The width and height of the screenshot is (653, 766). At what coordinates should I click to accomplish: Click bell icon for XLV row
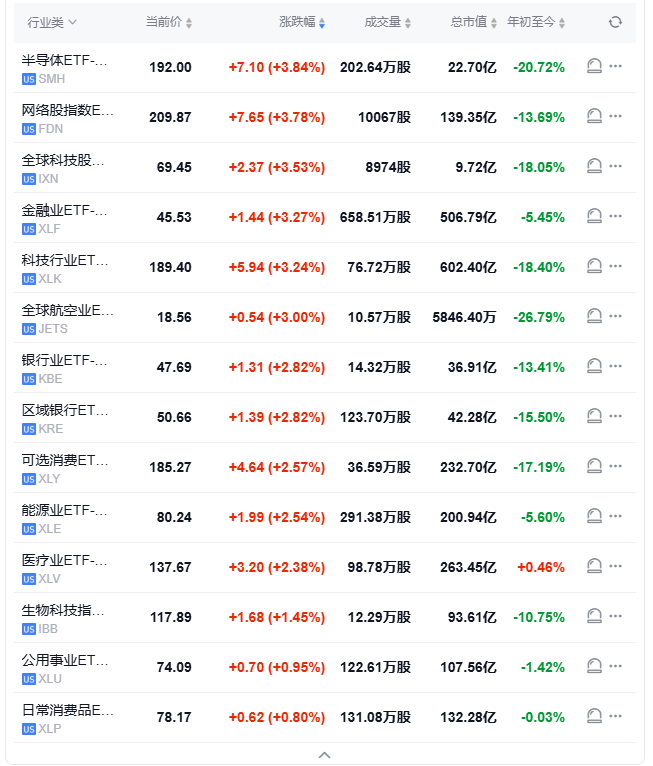click(x=594, y=567)
